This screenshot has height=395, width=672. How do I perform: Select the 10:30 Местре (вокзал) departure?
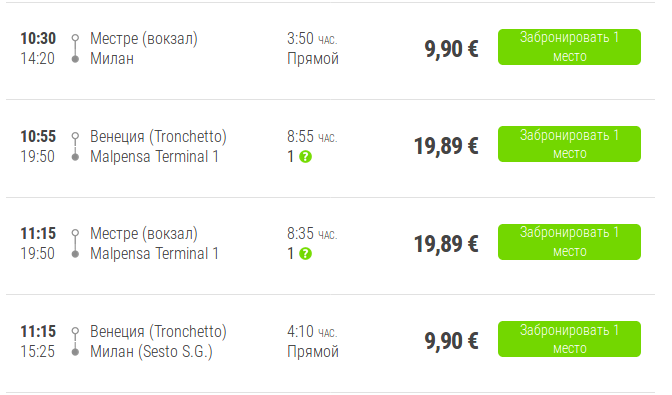point(144,39)
